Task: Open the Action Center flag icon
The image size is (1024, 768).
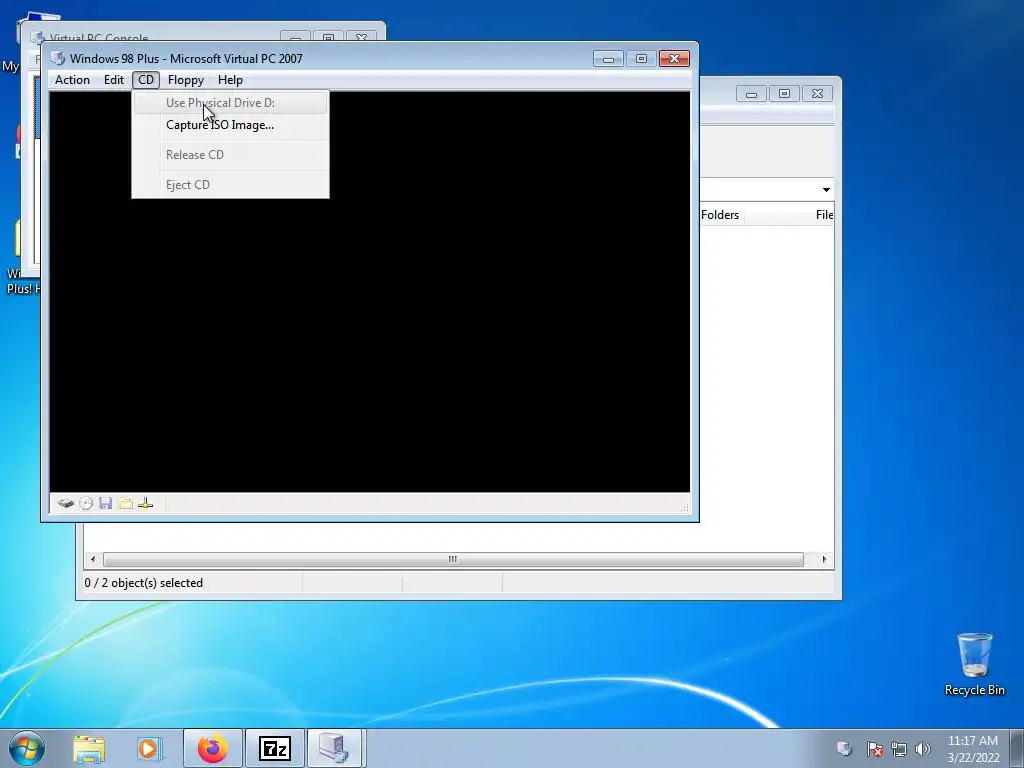Action: pos(874,748)
